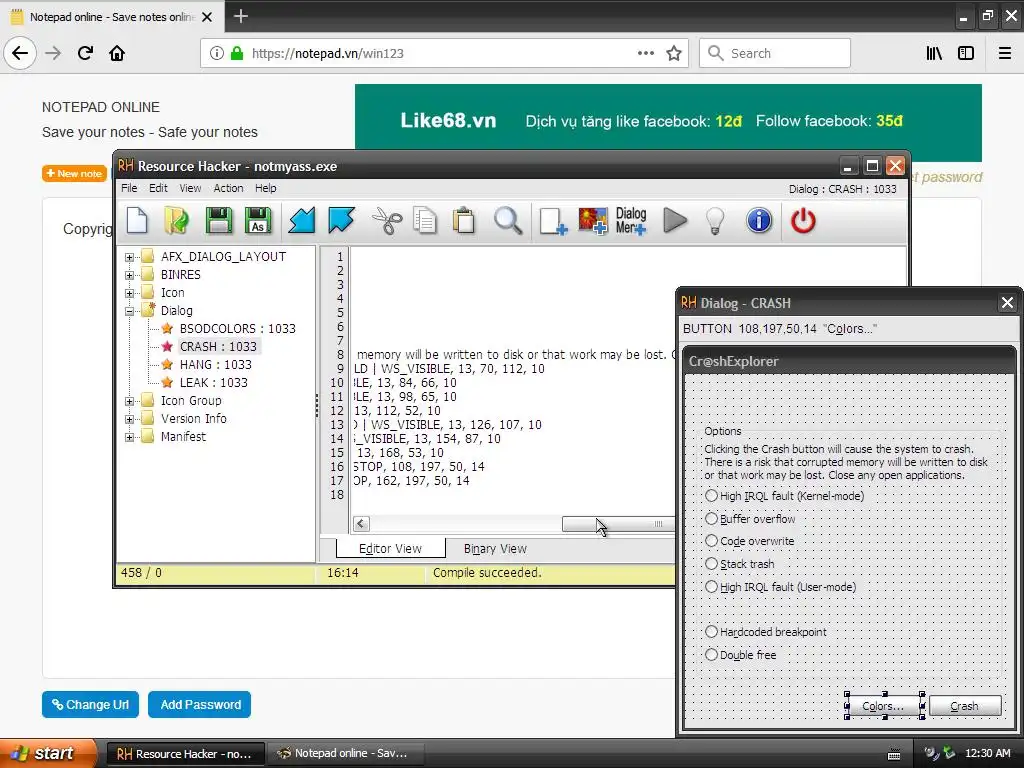1024x768 pixels.
Task: Click the Cut scissors icon
Action: click(387, 221)
